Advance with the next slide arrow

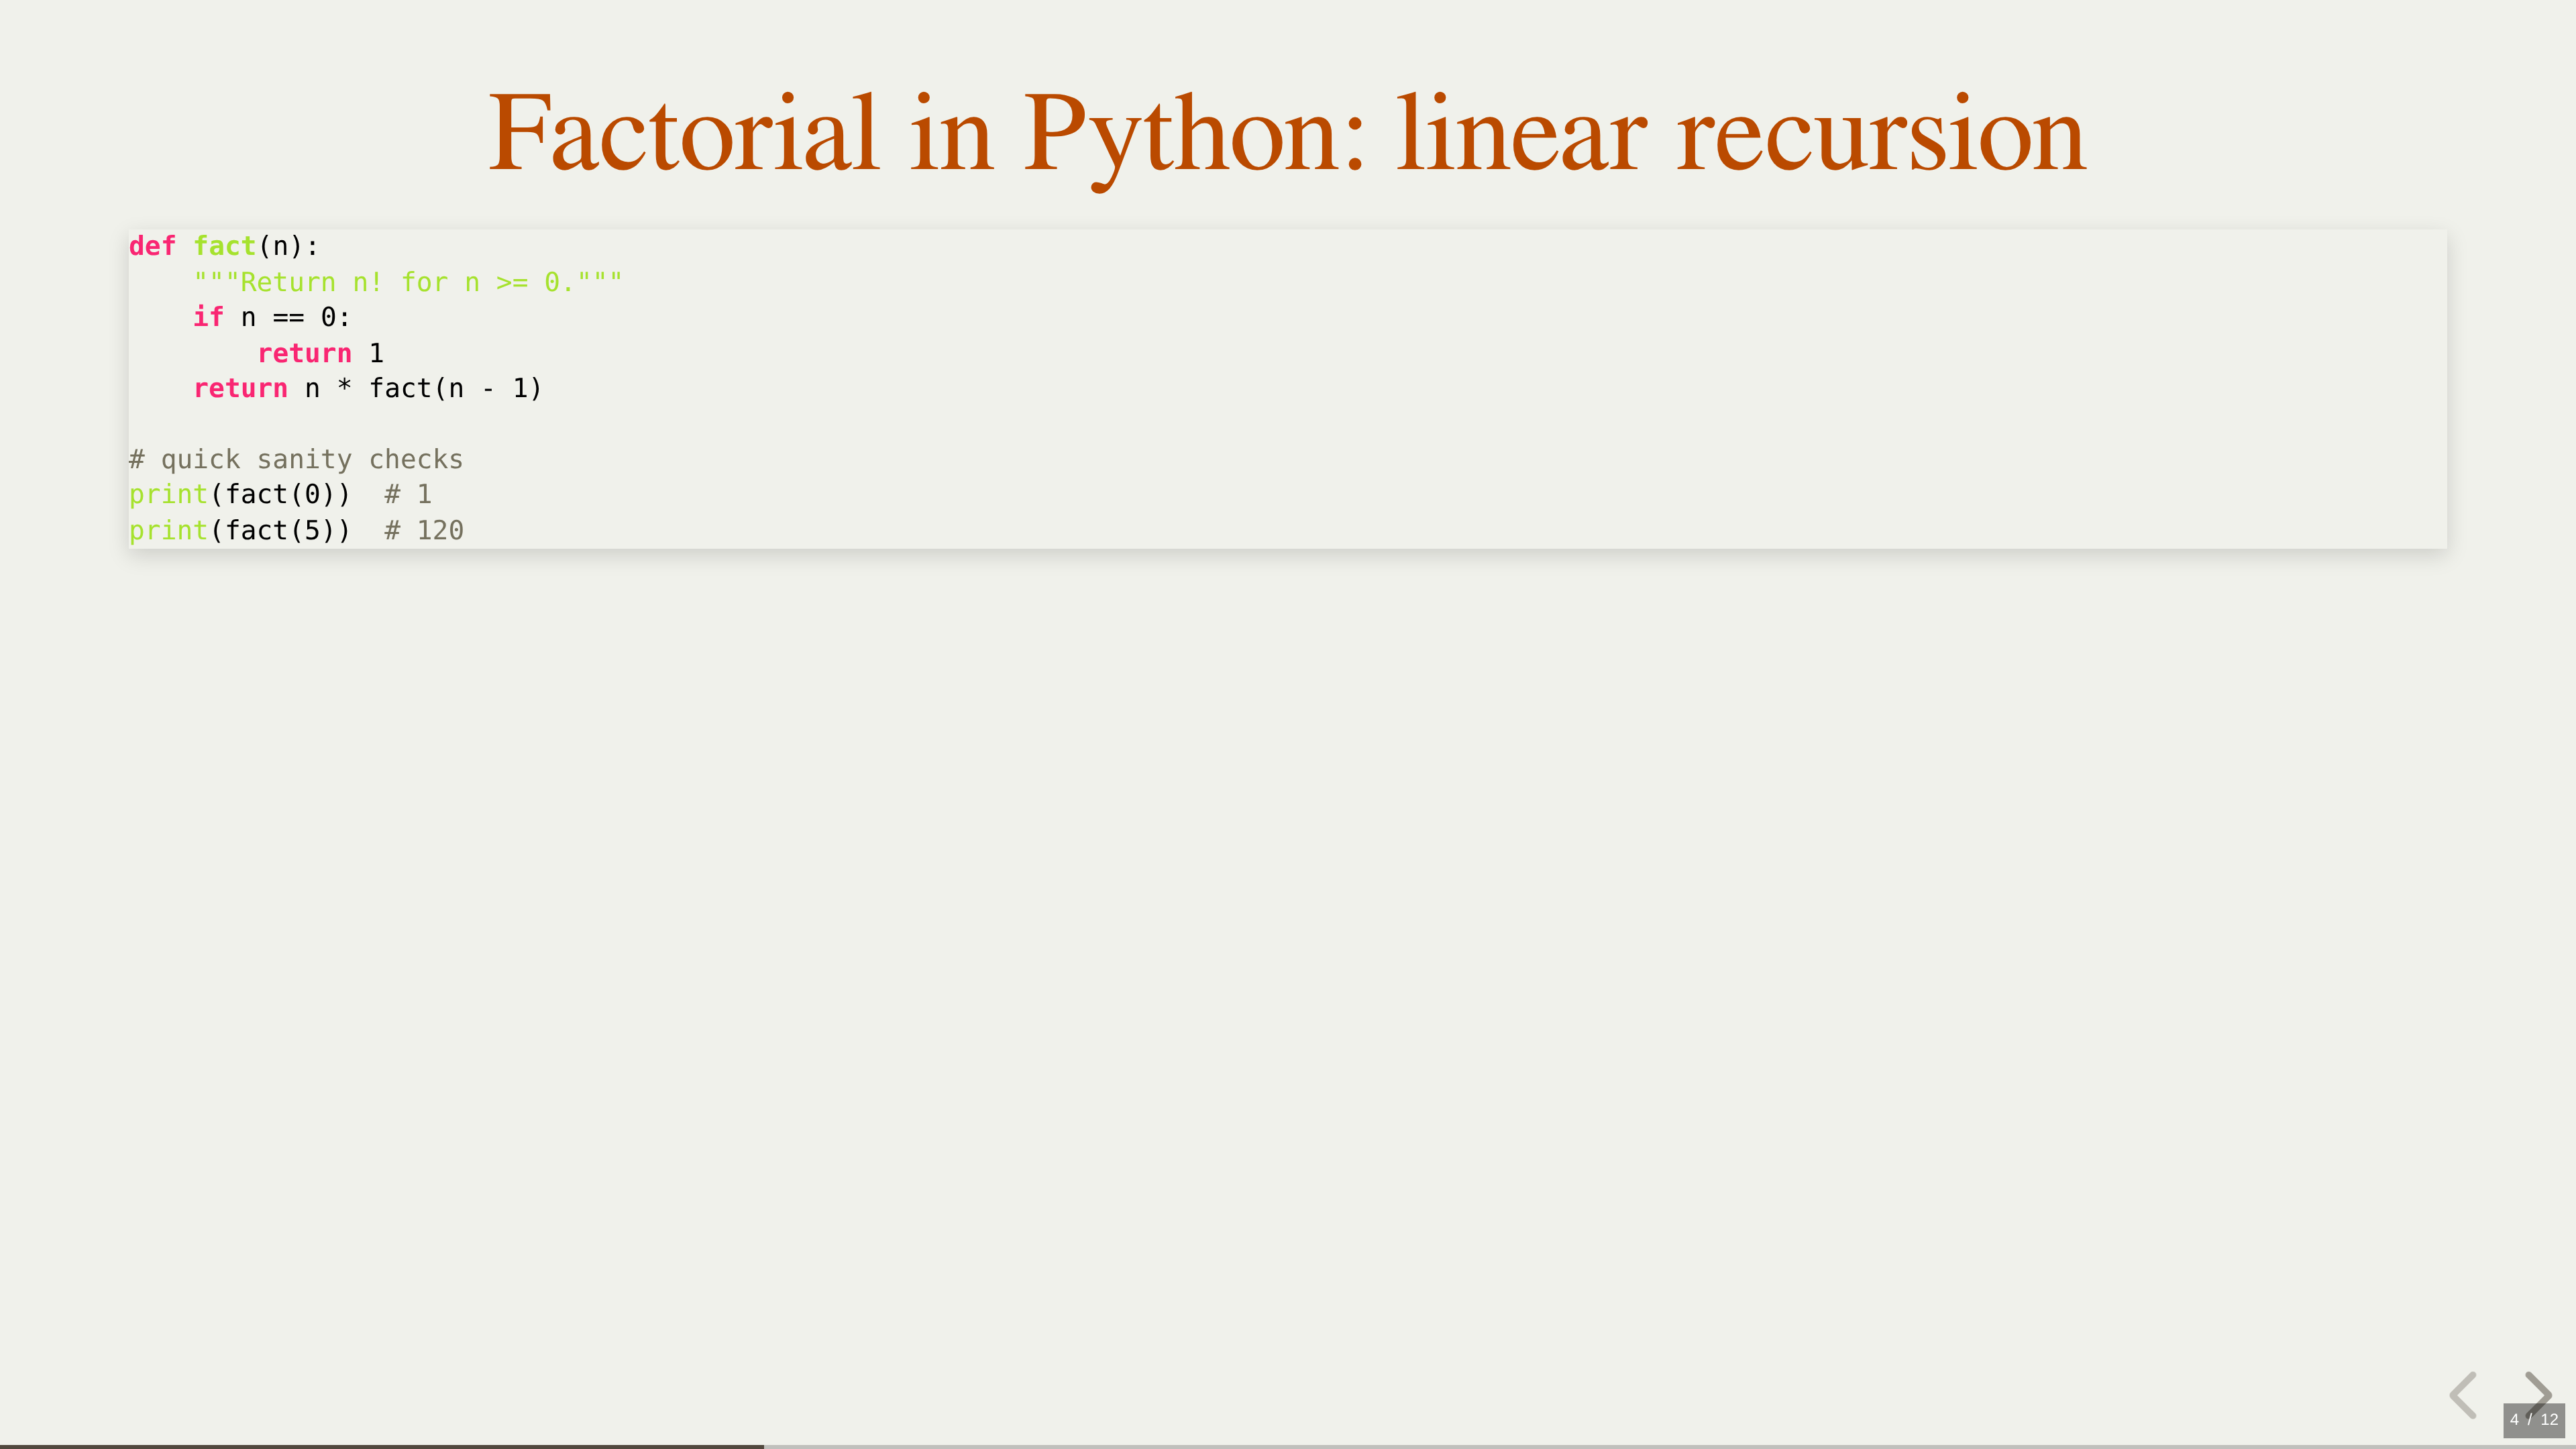pyautogui.click(x=2538, y=1390)
